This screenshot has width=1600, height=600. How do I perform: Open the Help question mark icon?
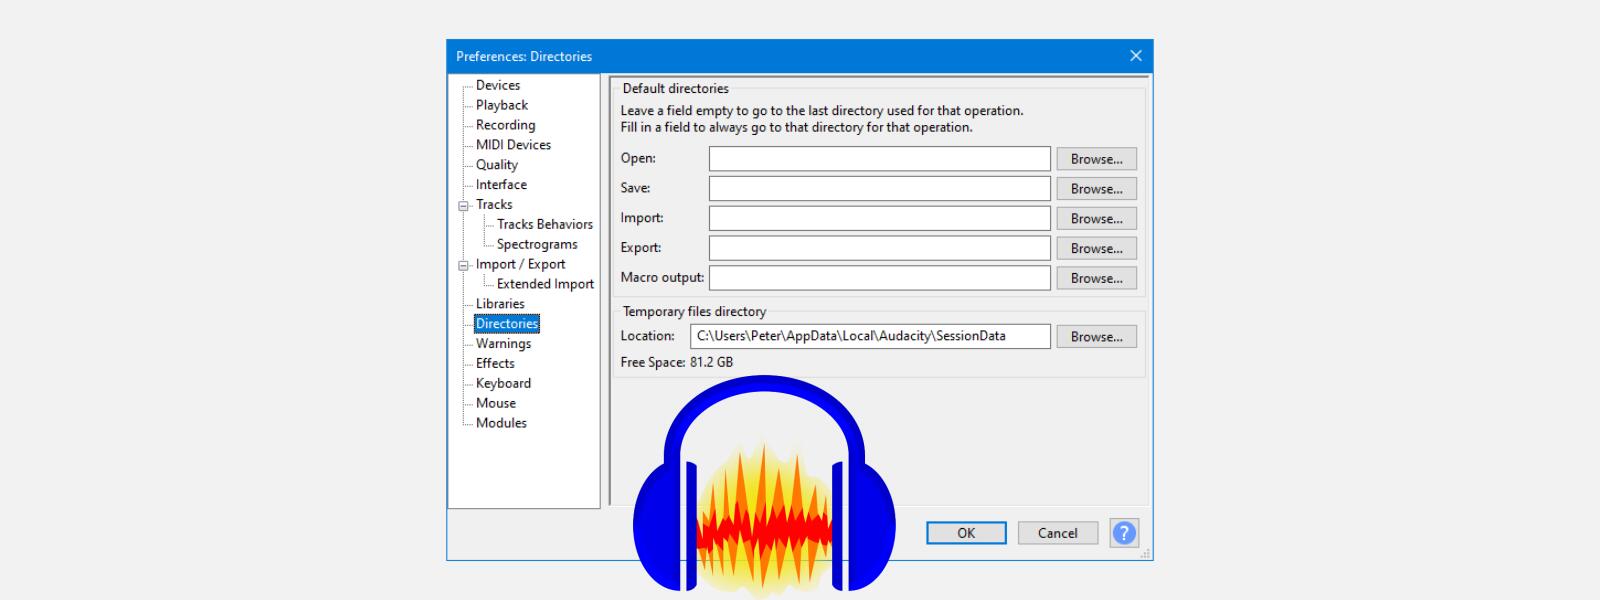tap(1124, 533)
